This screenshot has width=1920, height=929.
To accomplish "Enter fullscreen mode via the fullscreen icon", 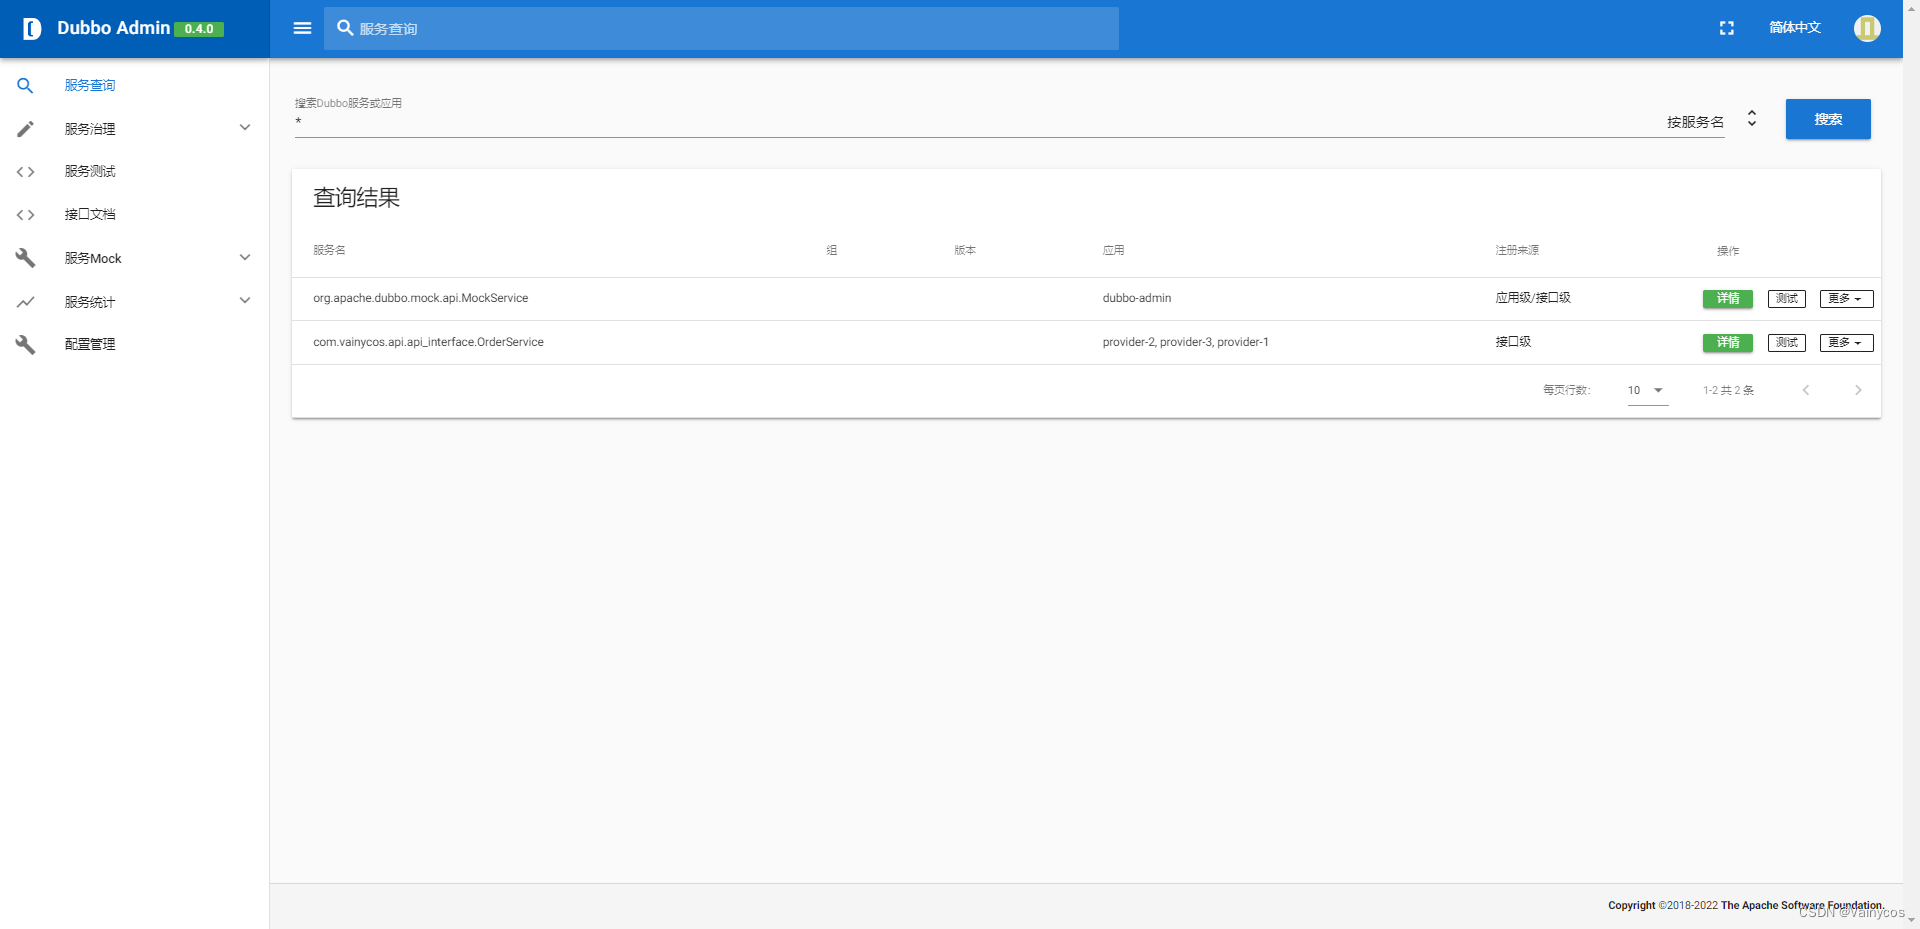I will coord(1727,28).
